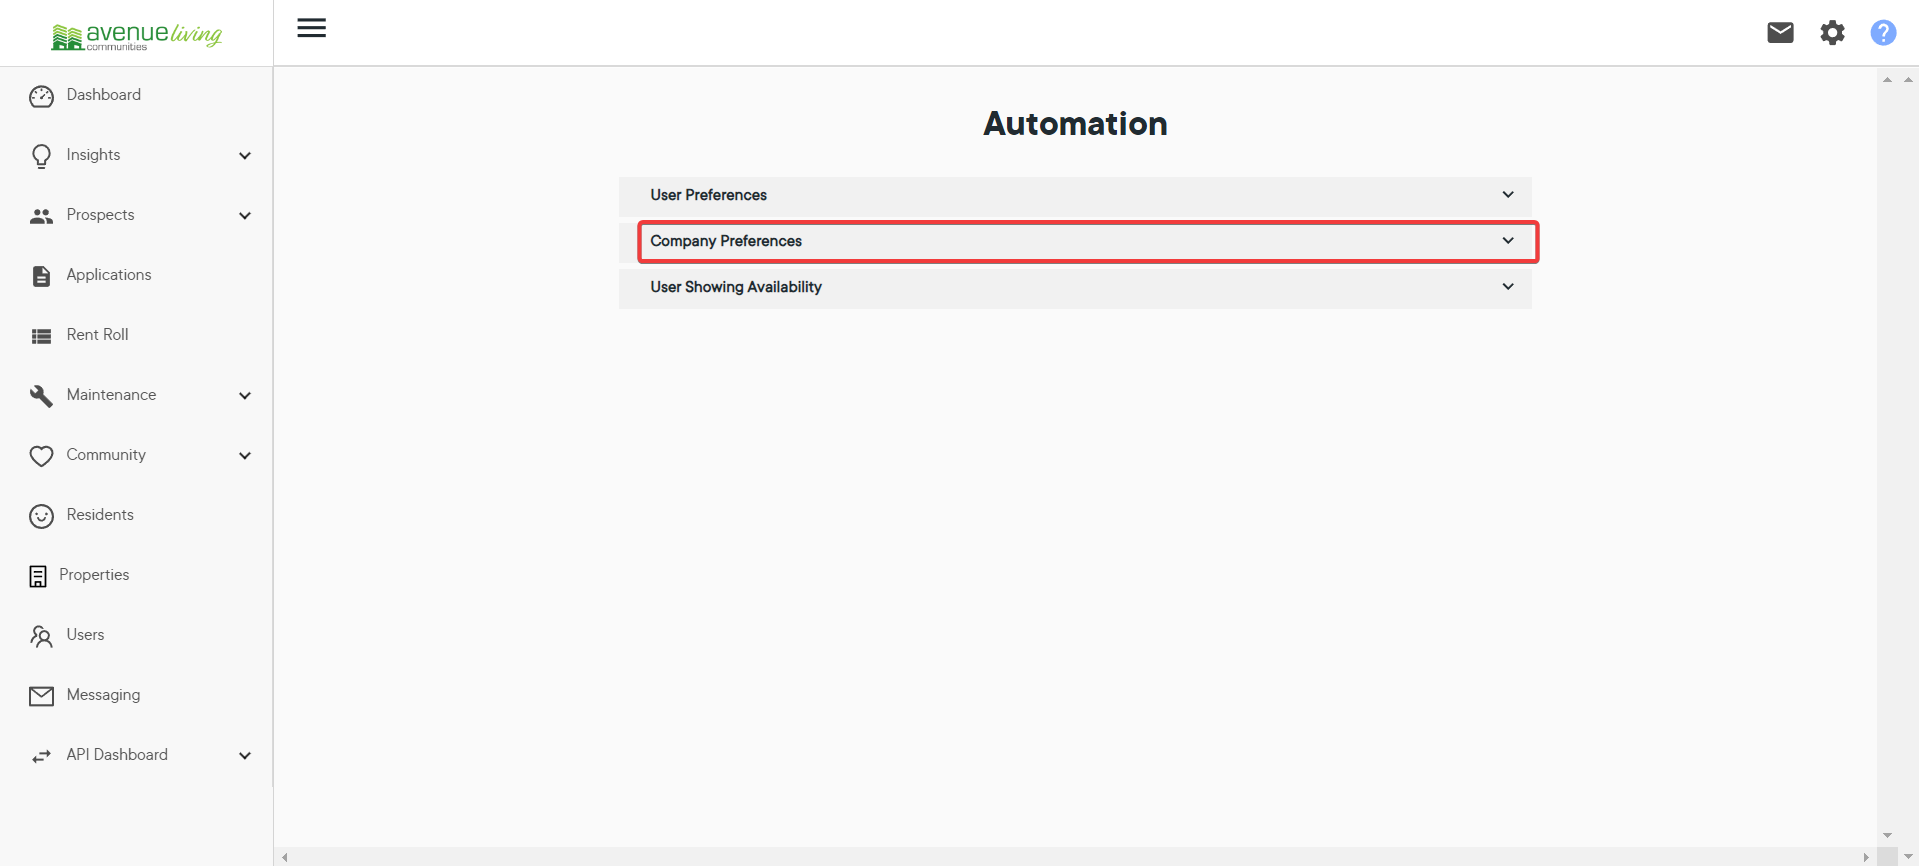Select Community menu item
Image resolution: width=1919 pixels, height=866 pixels.
click(106, 455)
